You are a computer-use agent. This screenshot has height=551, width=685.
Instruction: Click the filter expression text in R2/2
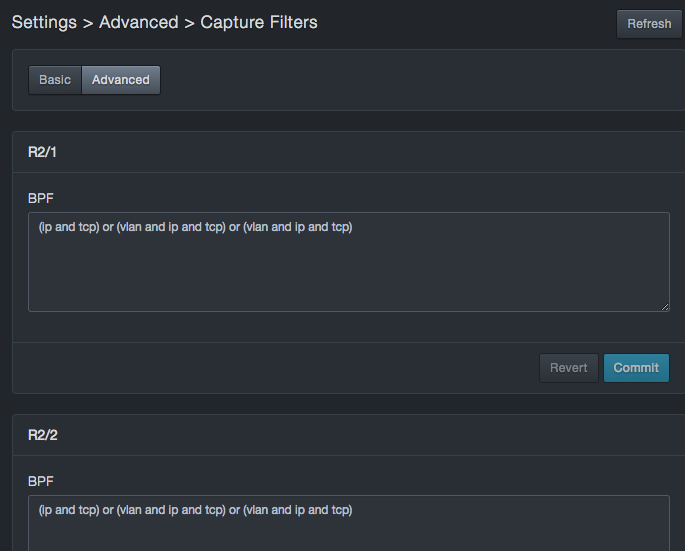tap(196, 510)
